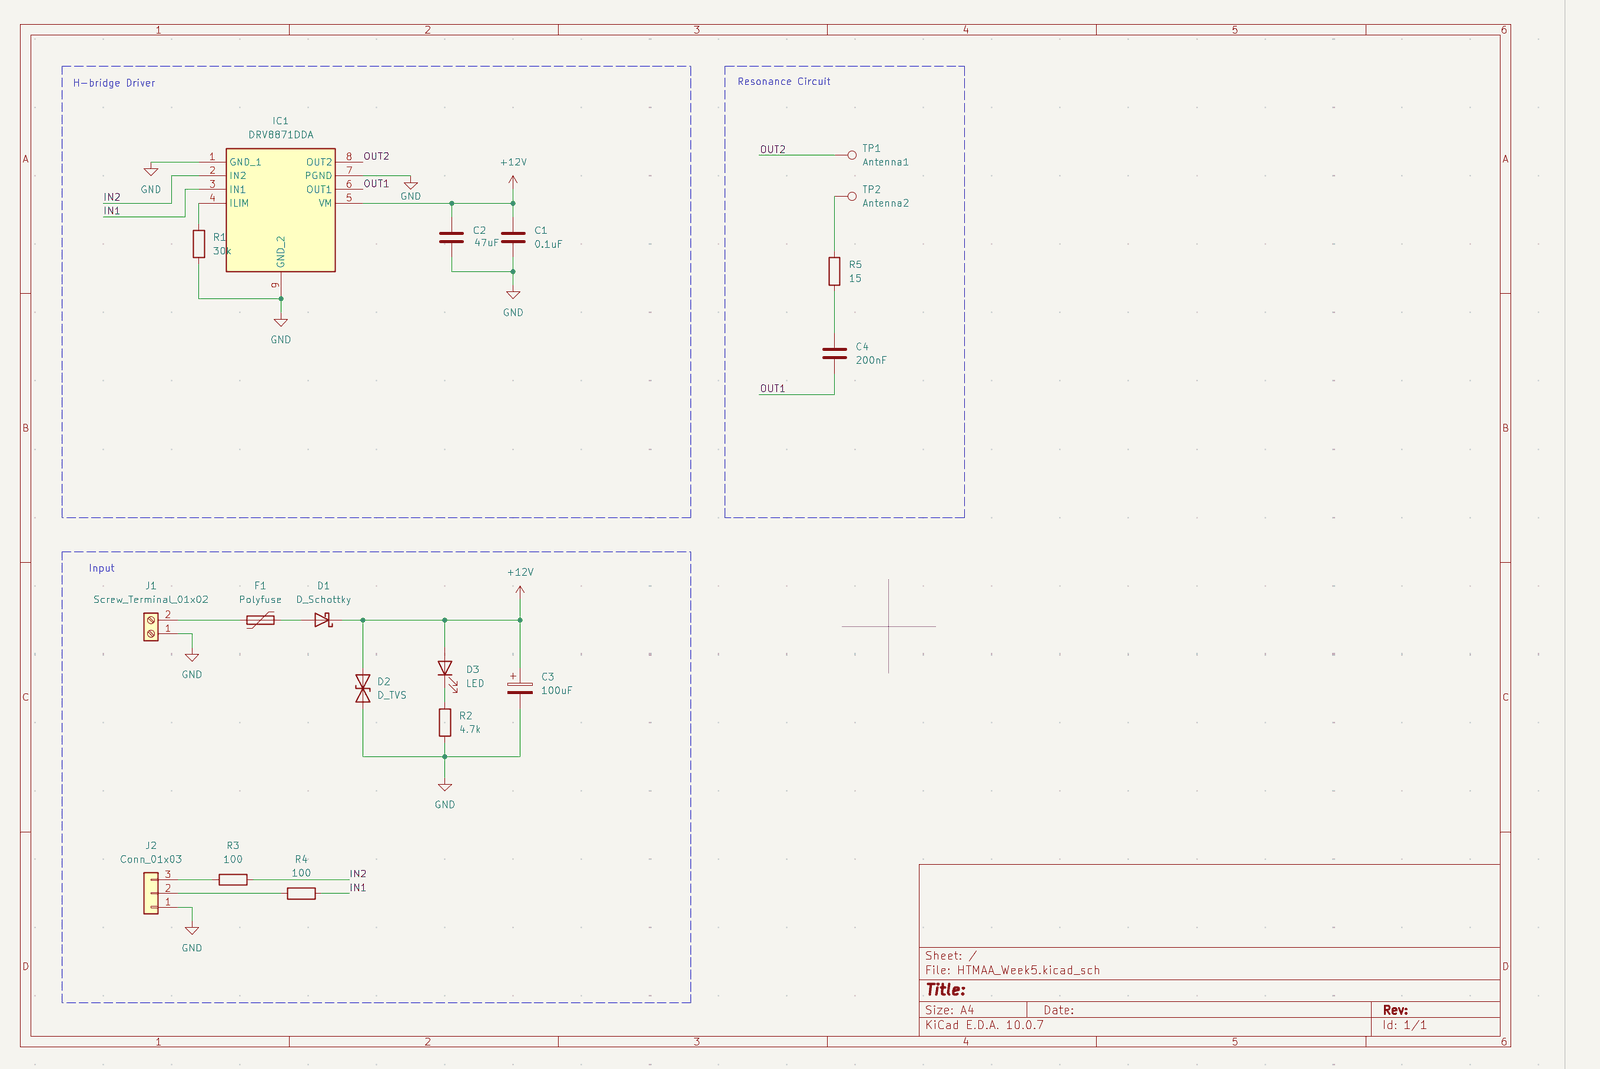Image resolution: width=1600 pixels, height=1069 pixels.
Task: Select resistor R1 30k symbol
Action: pyautogui.click(x=199, y=244)
